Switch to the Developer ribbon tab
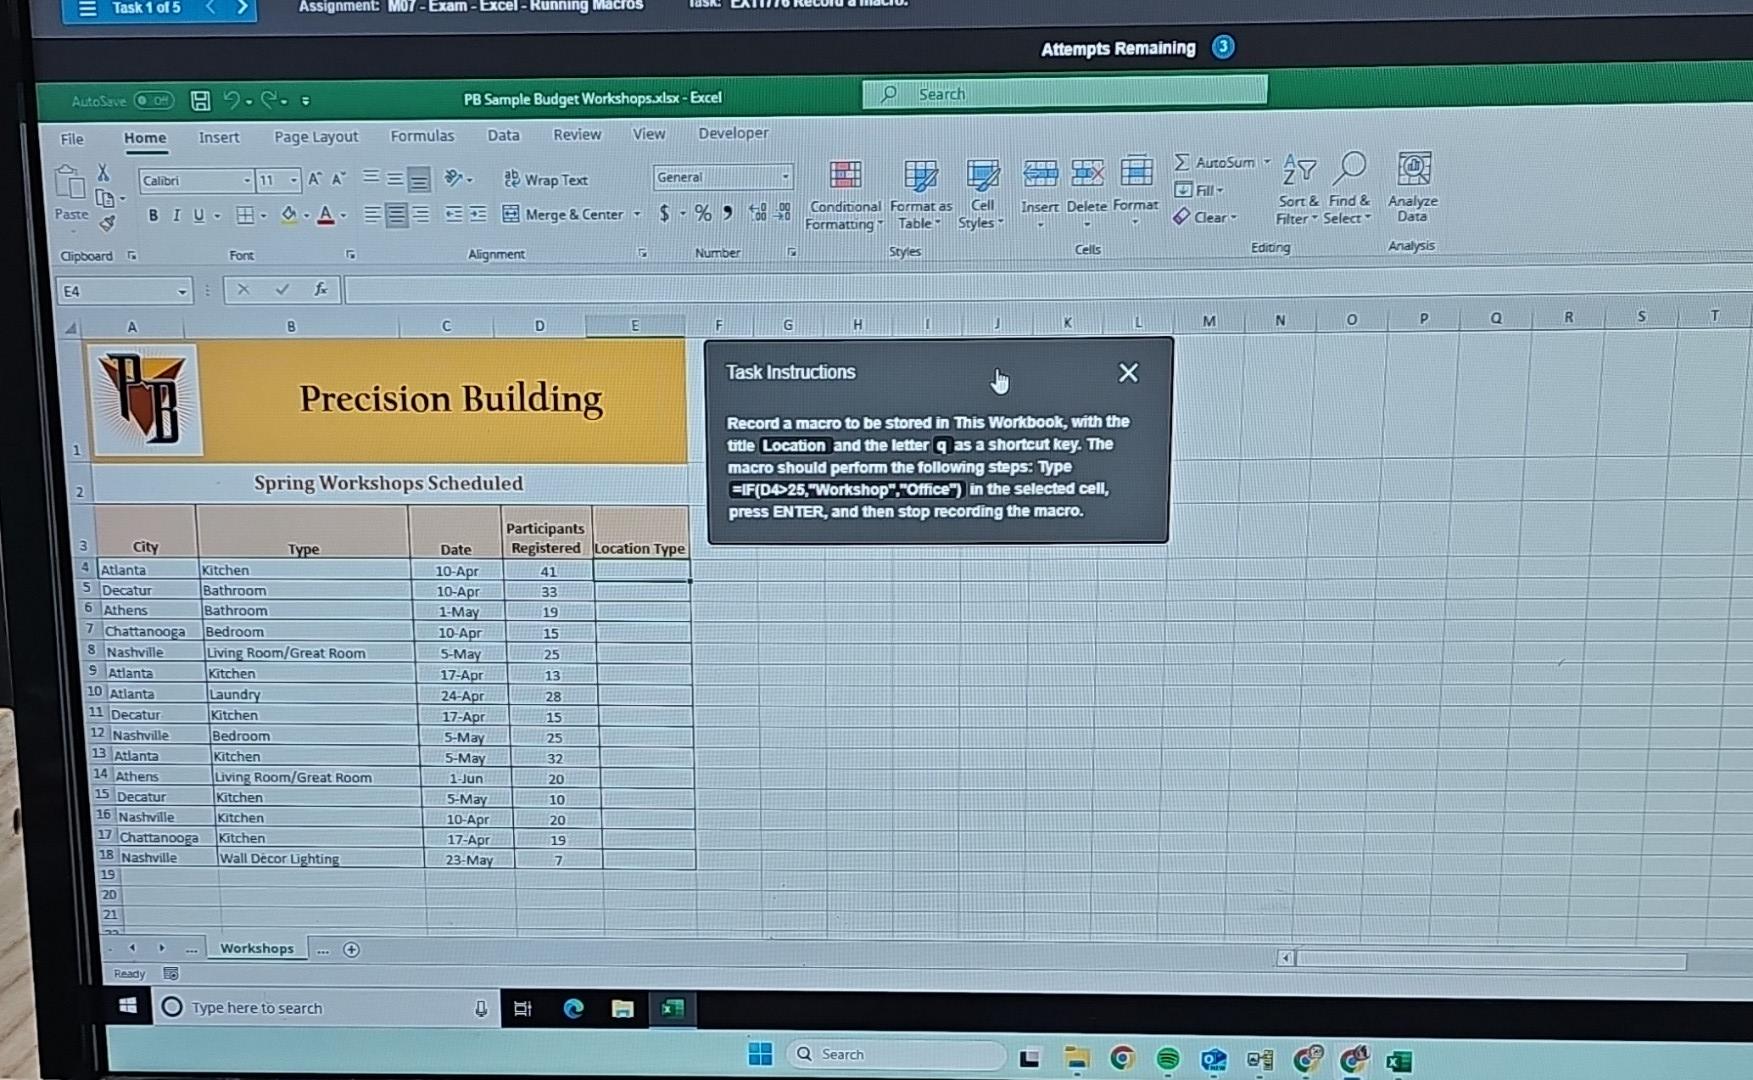This screenshot has height=1080, width=1753. click(x=733, y=133)
